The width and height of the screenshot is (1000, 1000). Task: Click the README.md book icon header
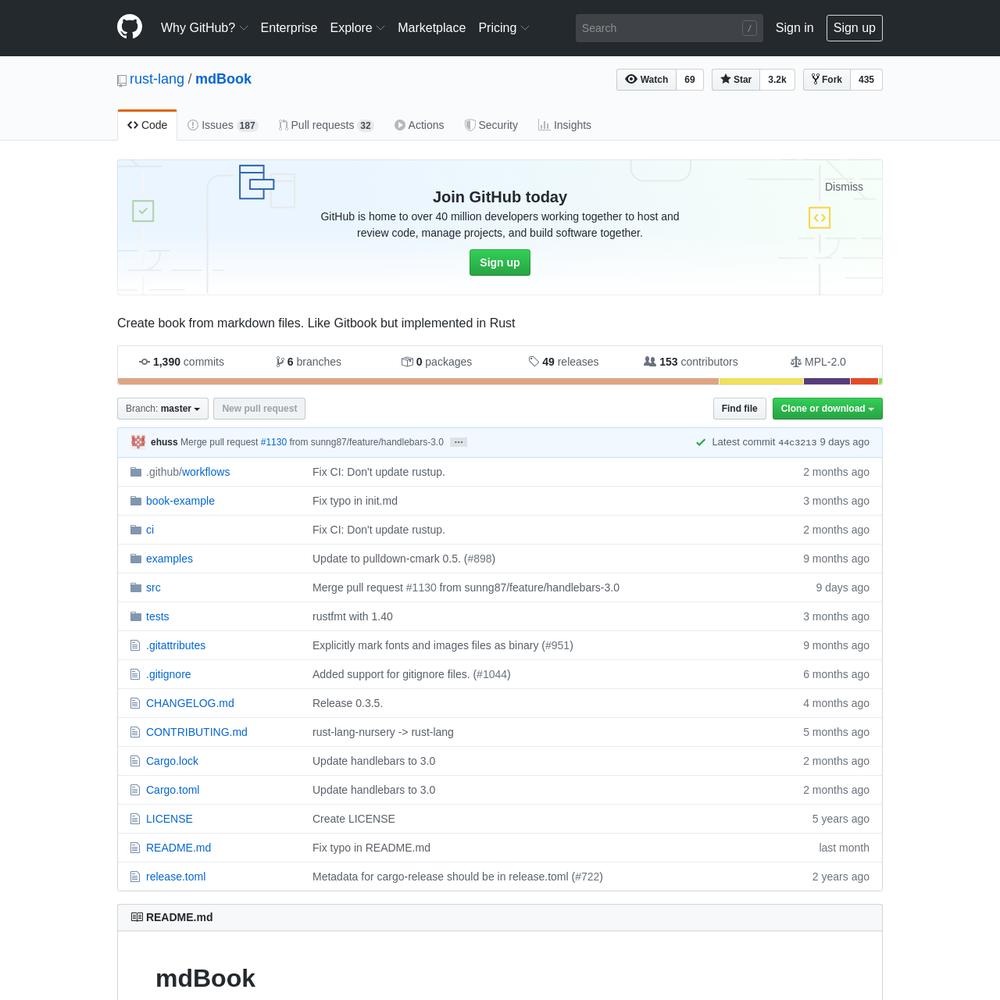[x=136, y=917]
